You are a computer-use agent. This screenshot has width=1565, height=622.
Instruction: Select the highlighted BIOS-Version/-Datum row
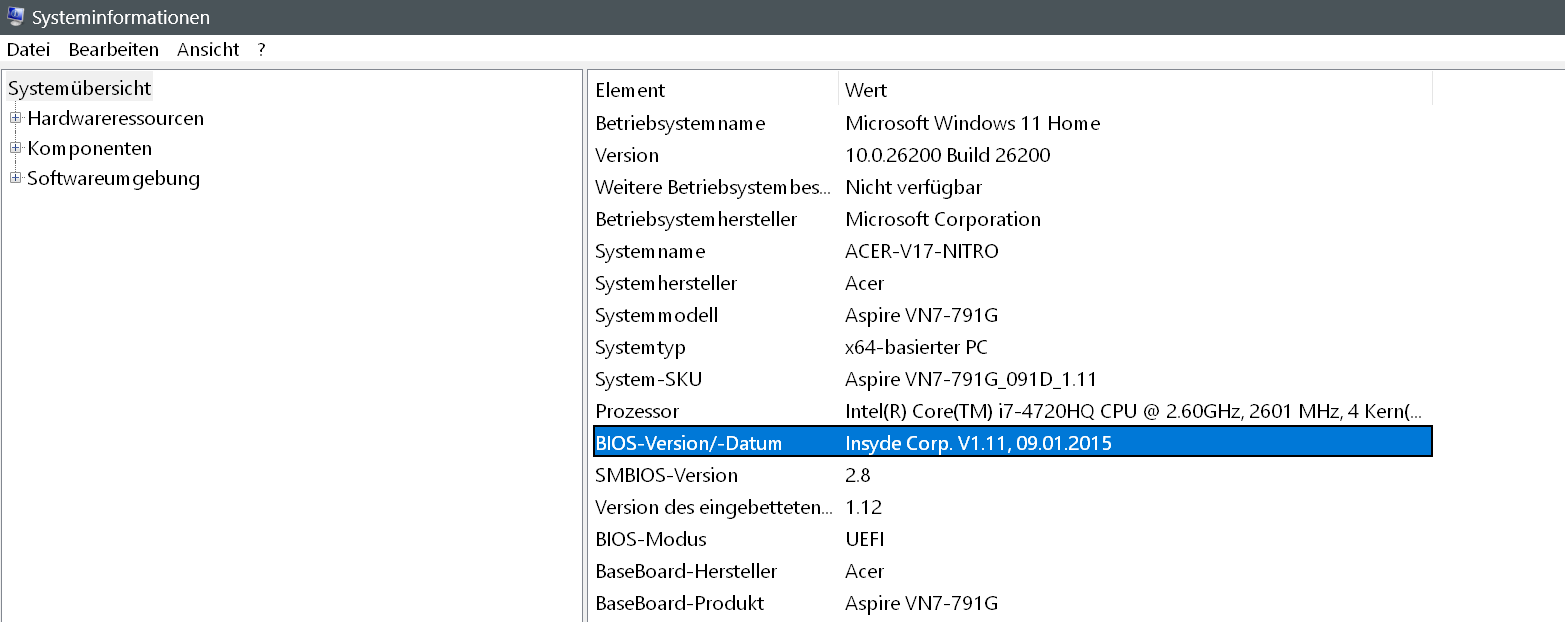coord(1011,443)
